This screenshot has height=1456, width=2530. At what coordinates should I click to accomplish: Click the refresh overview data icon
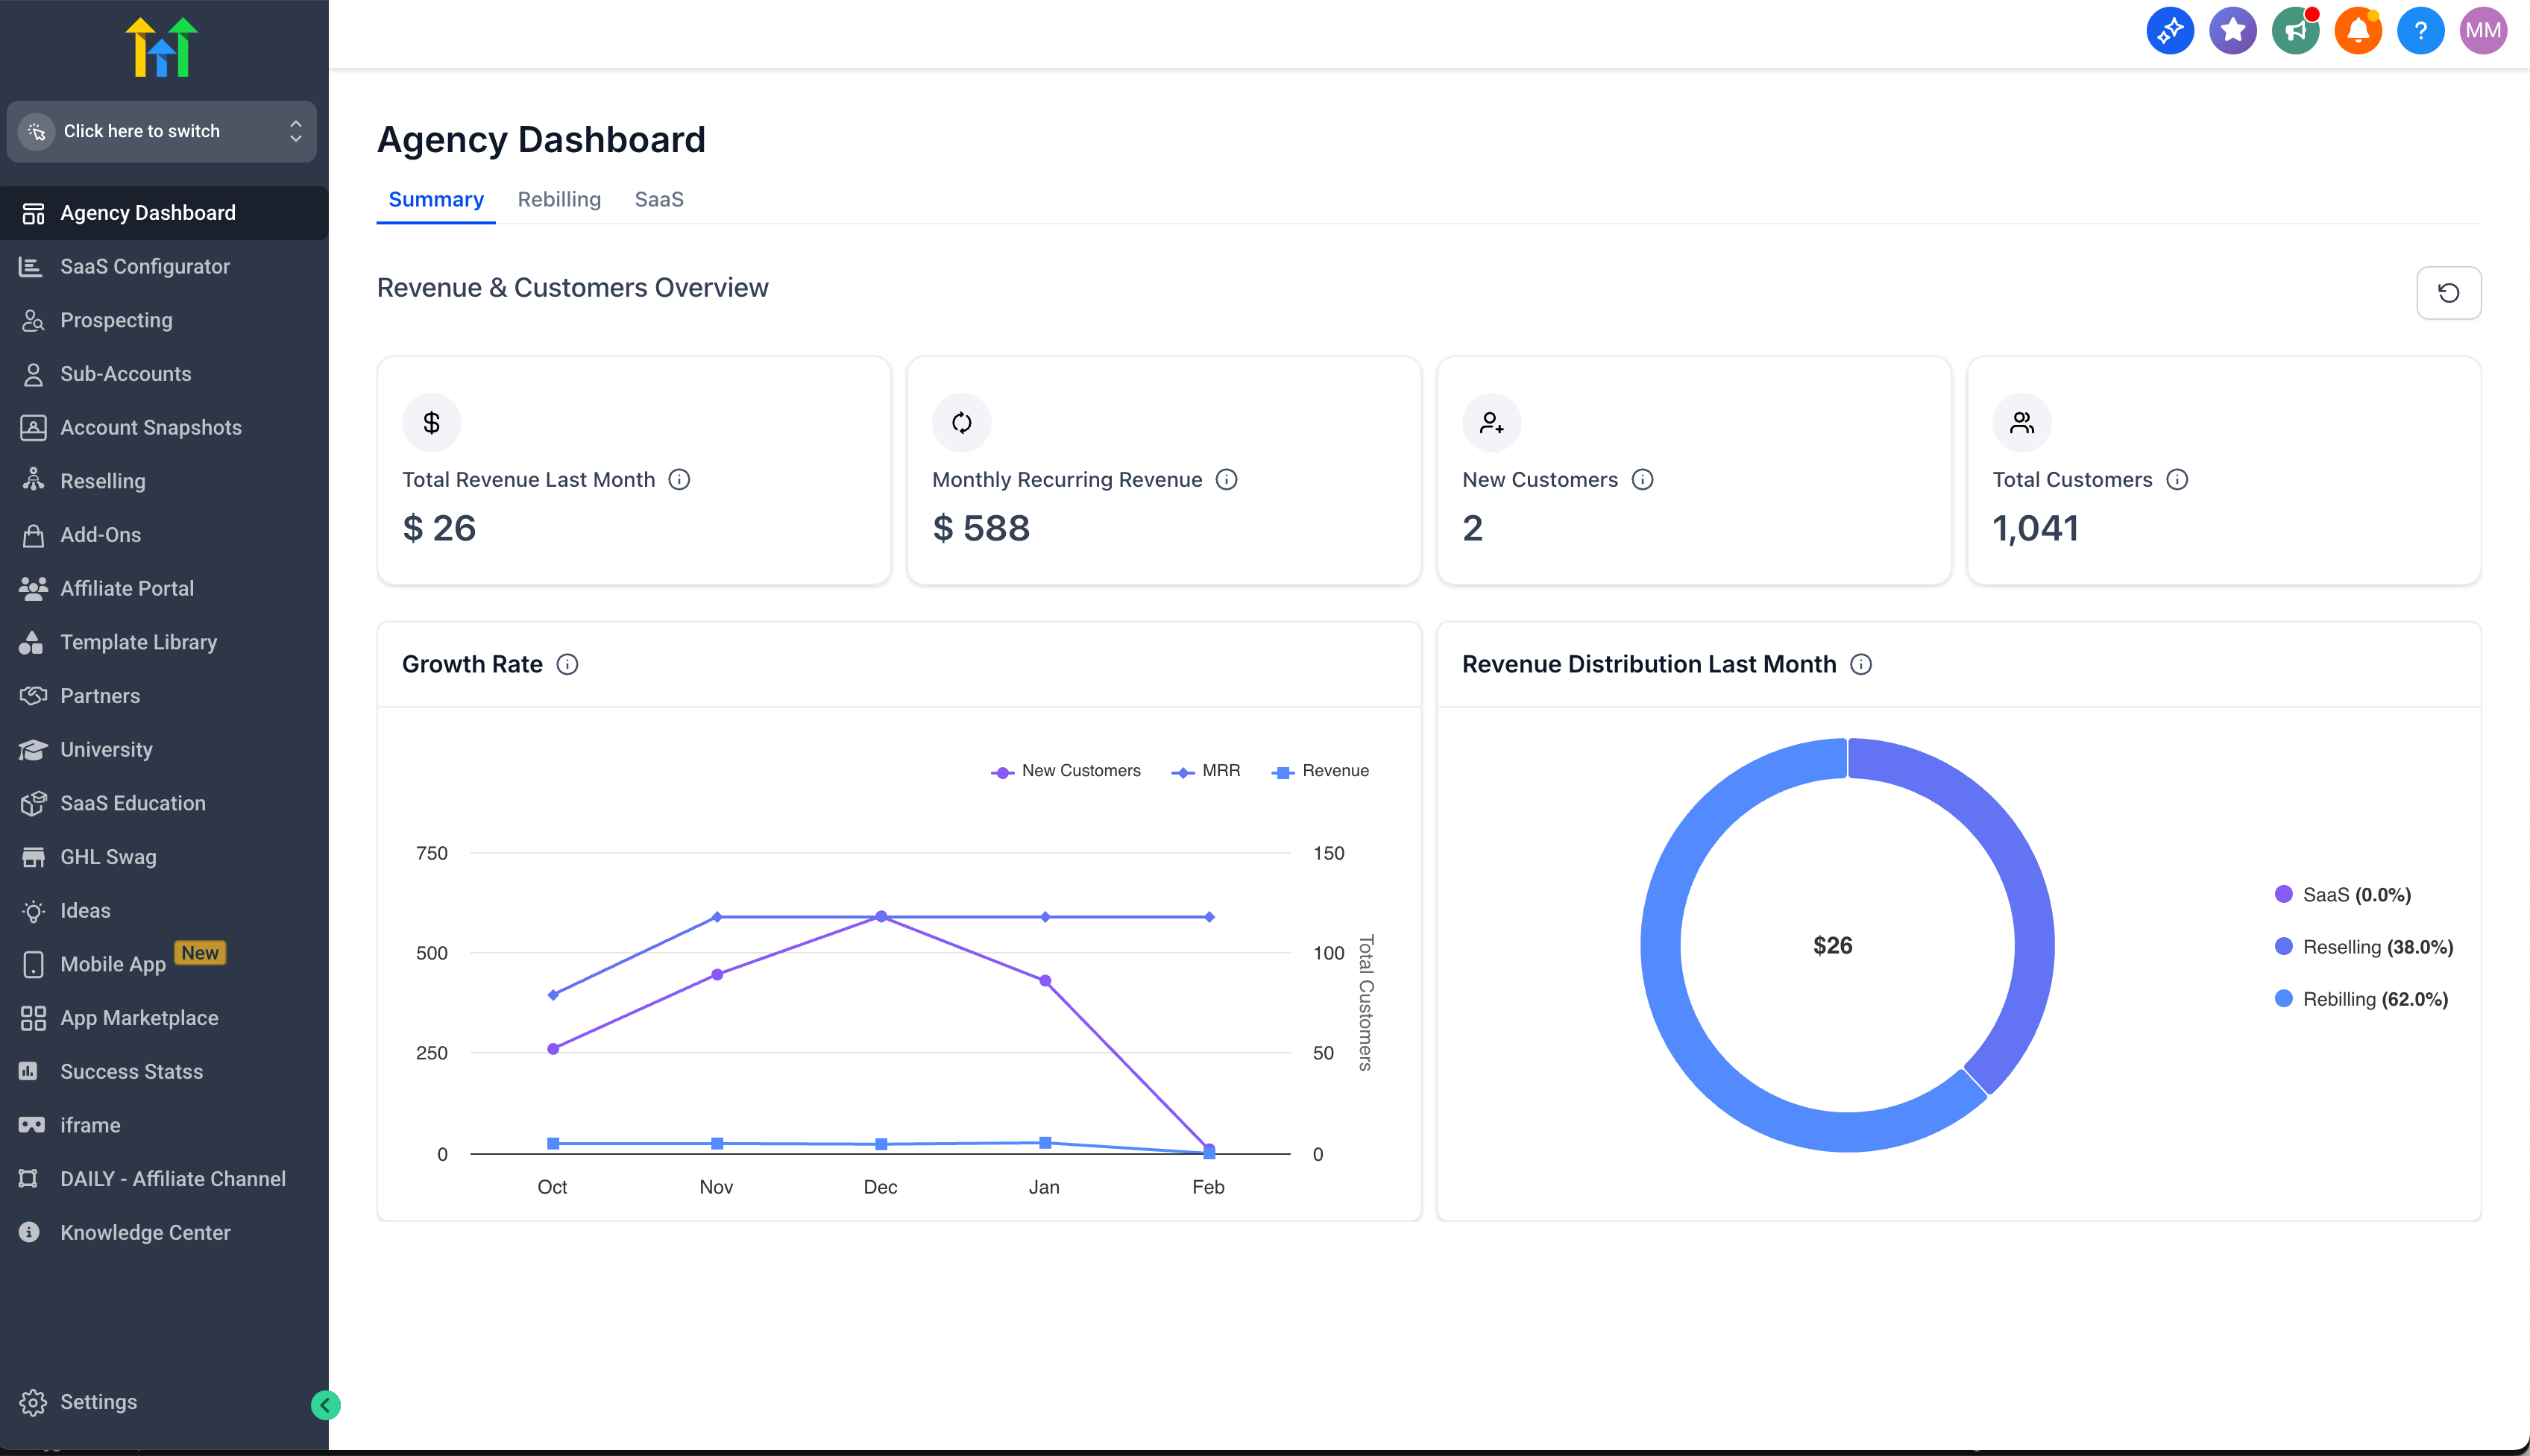(x=2447, y=293)
